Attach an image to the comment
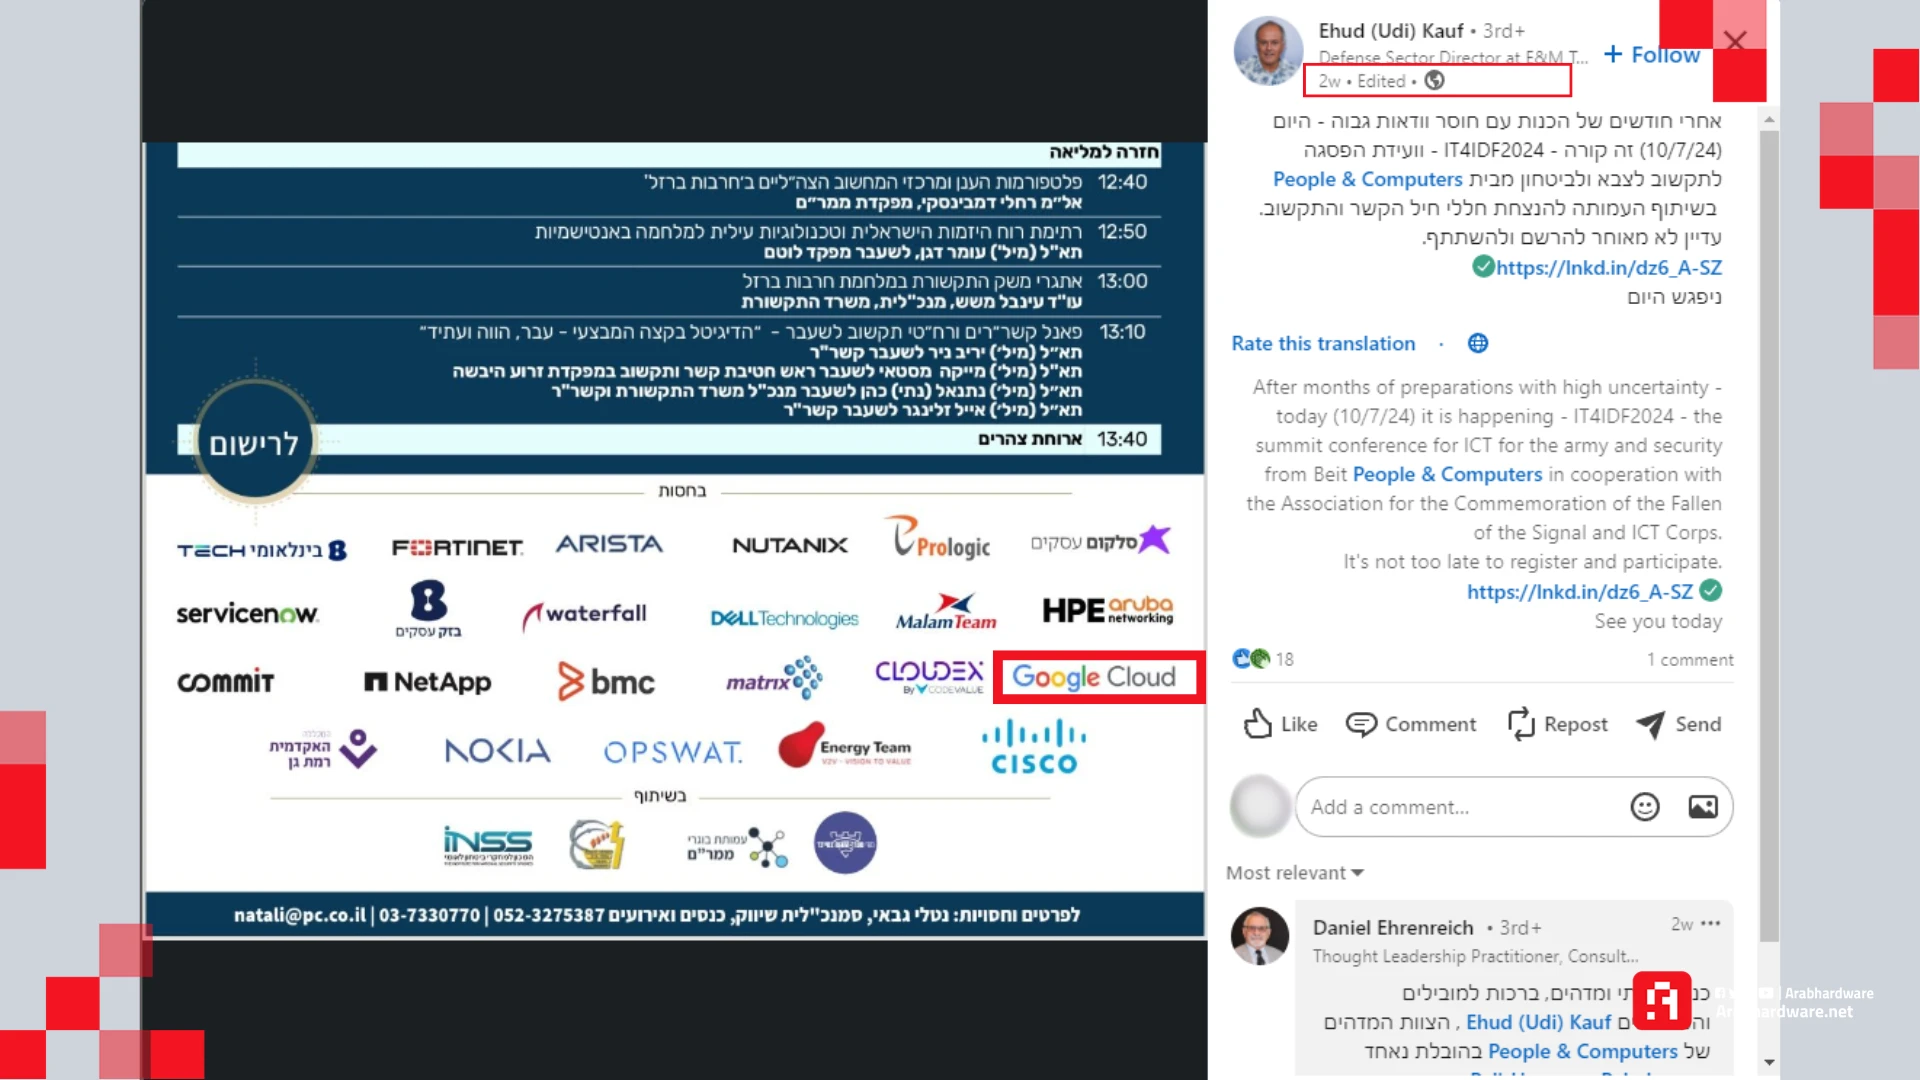Image resolution: width=1920 pixels, height=1080 pixels. tap(1703, 807)
